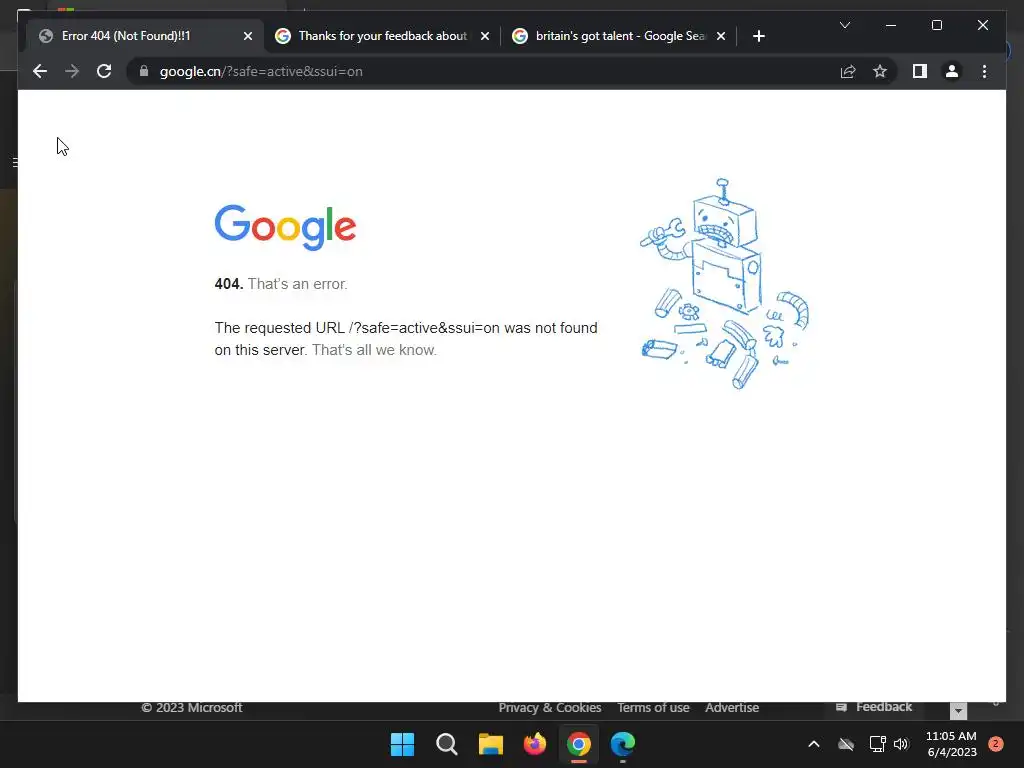Screen dimensions: 1024x768
Task: Close the Error 404 tab
Action: point(248,36)
